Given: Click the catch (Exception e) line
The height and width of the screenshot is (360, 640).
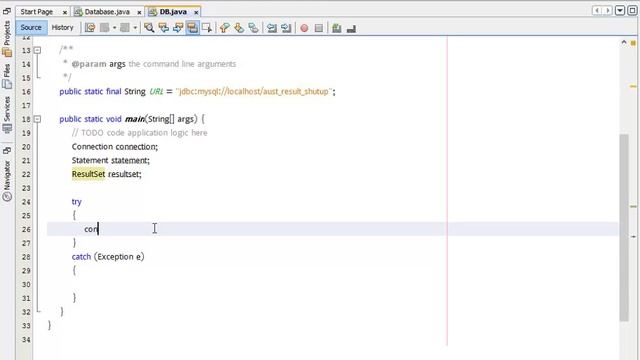Looking at the screenshot, I should [108, 257].
